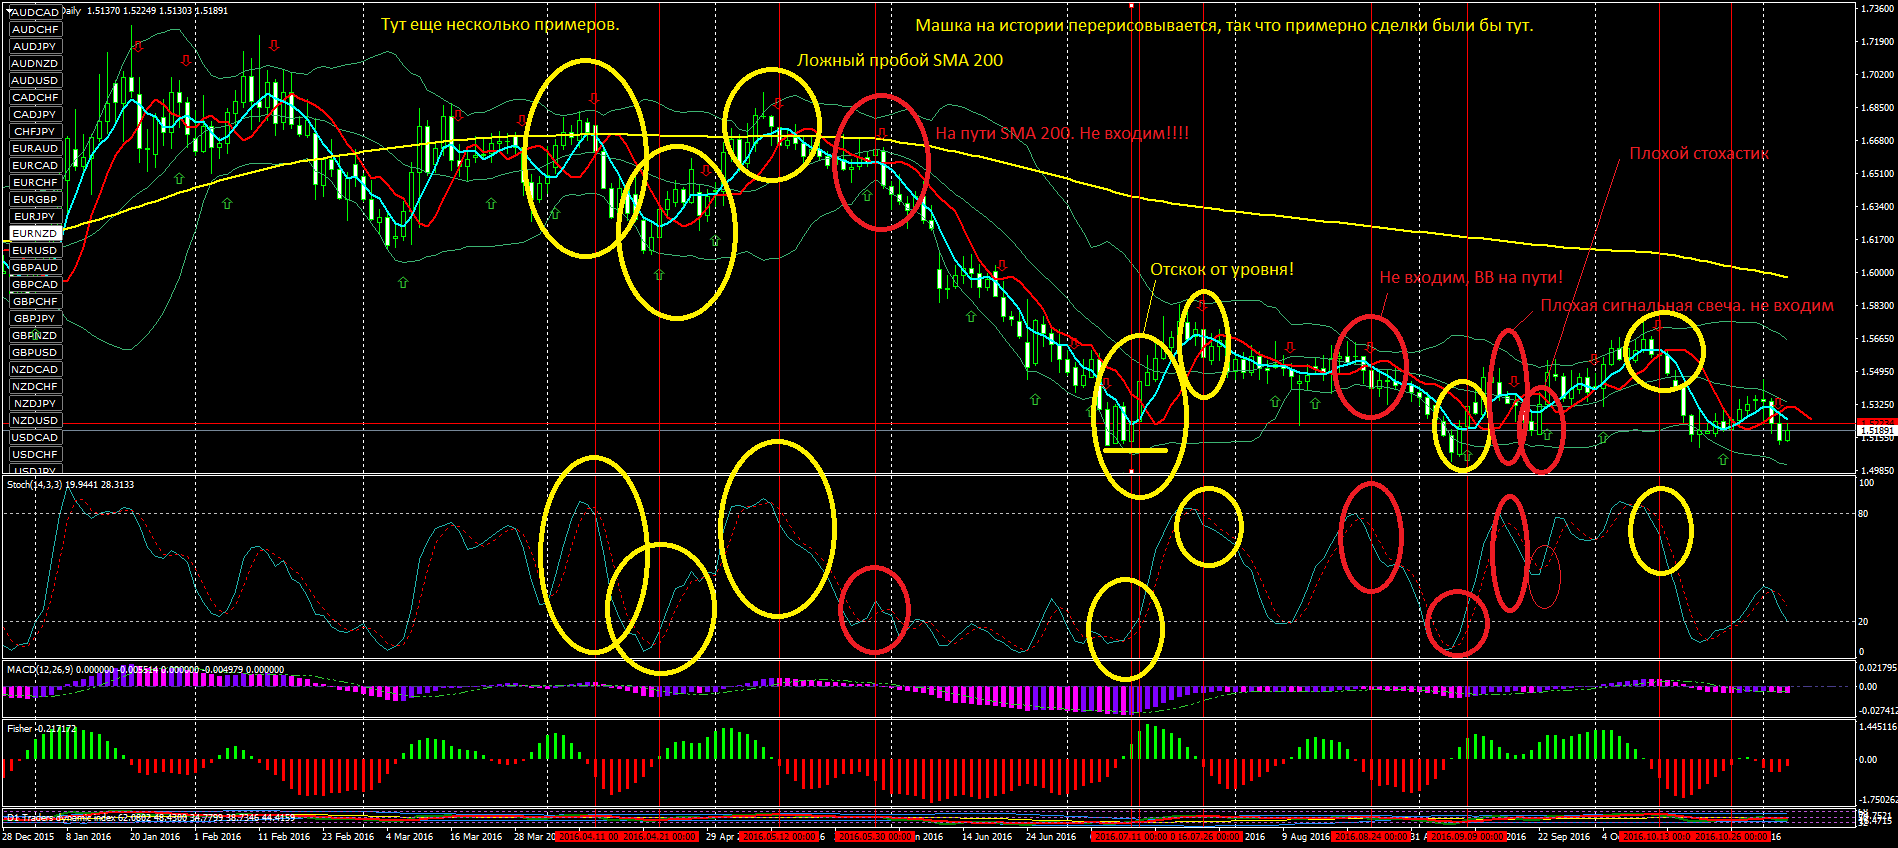Show the NZDCHF chart

click(35, 386)
